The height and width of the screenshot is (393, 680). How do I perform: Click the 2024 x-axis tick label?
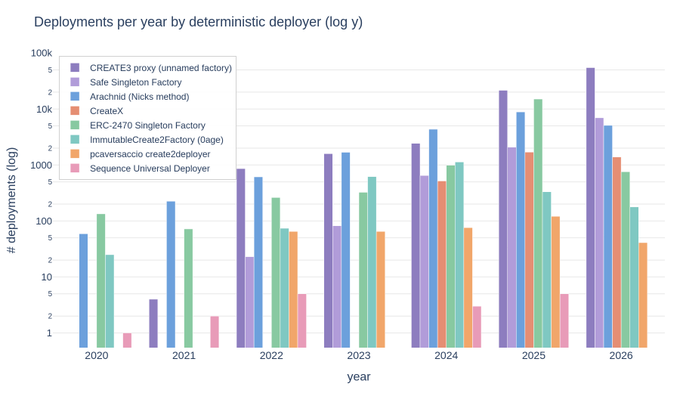[x=446, y=356]
